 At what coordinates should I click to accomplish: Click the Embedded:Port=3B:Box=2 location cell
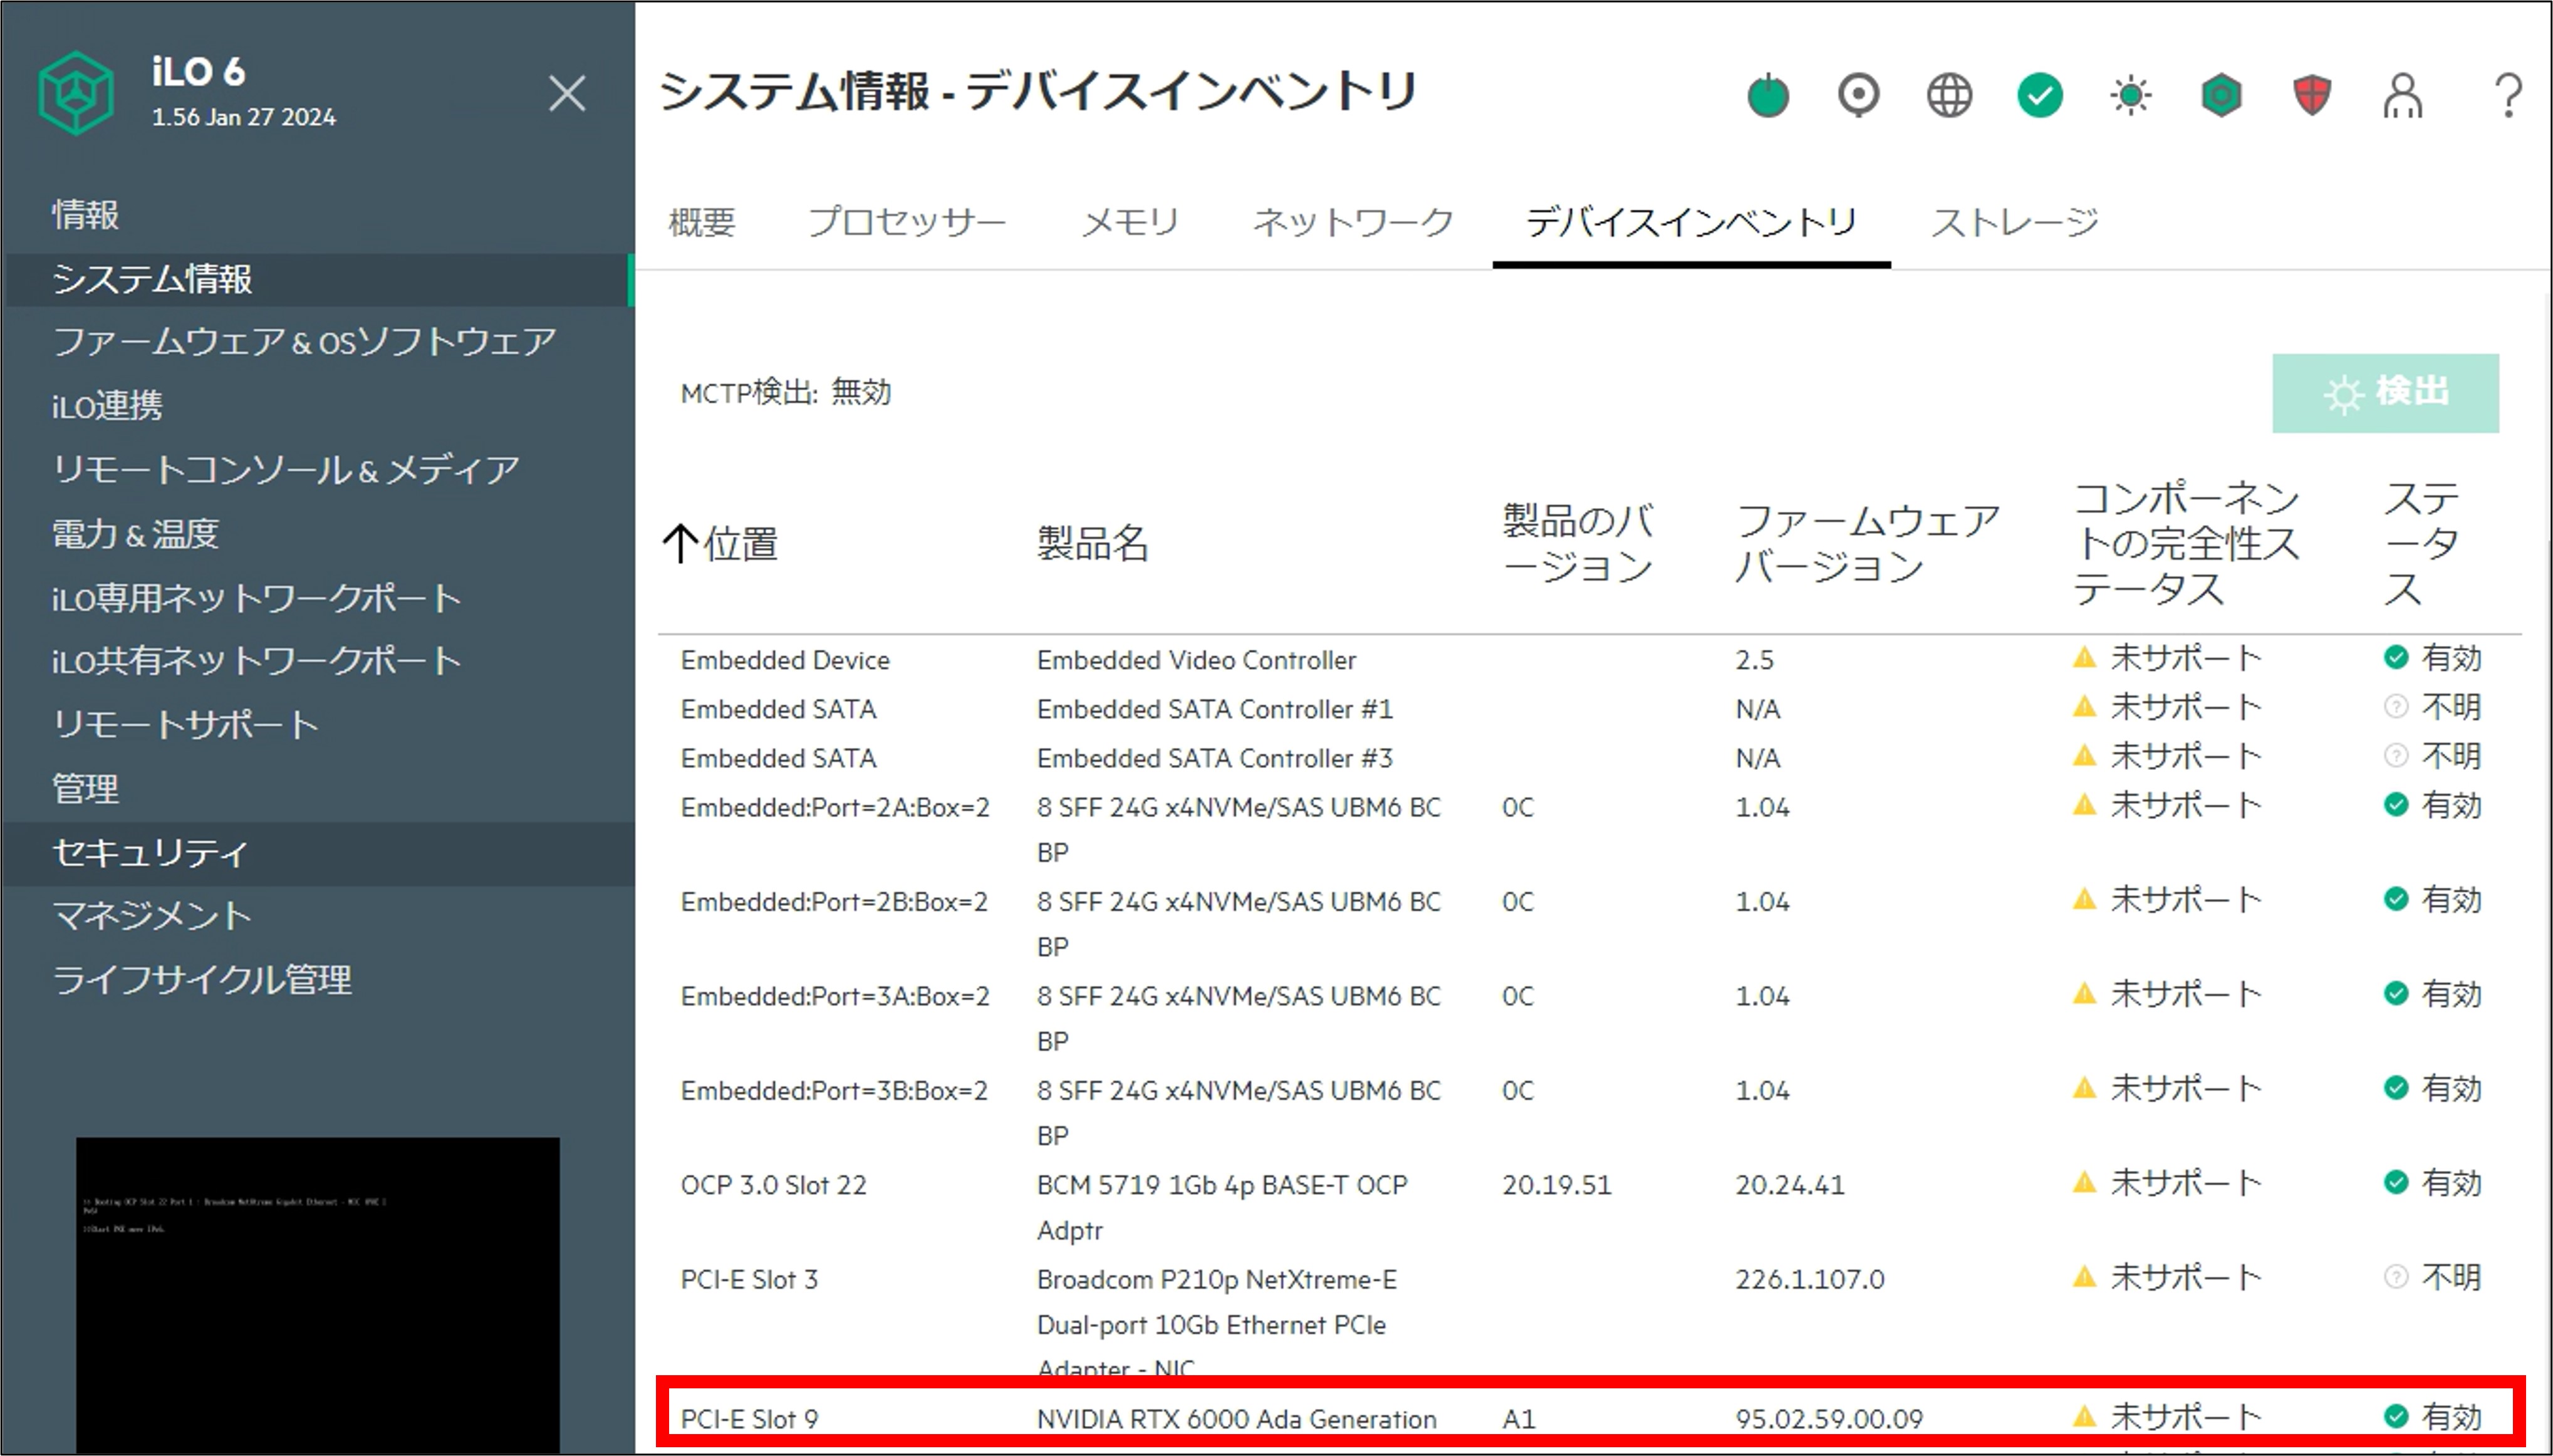(x=834, y=1090)
